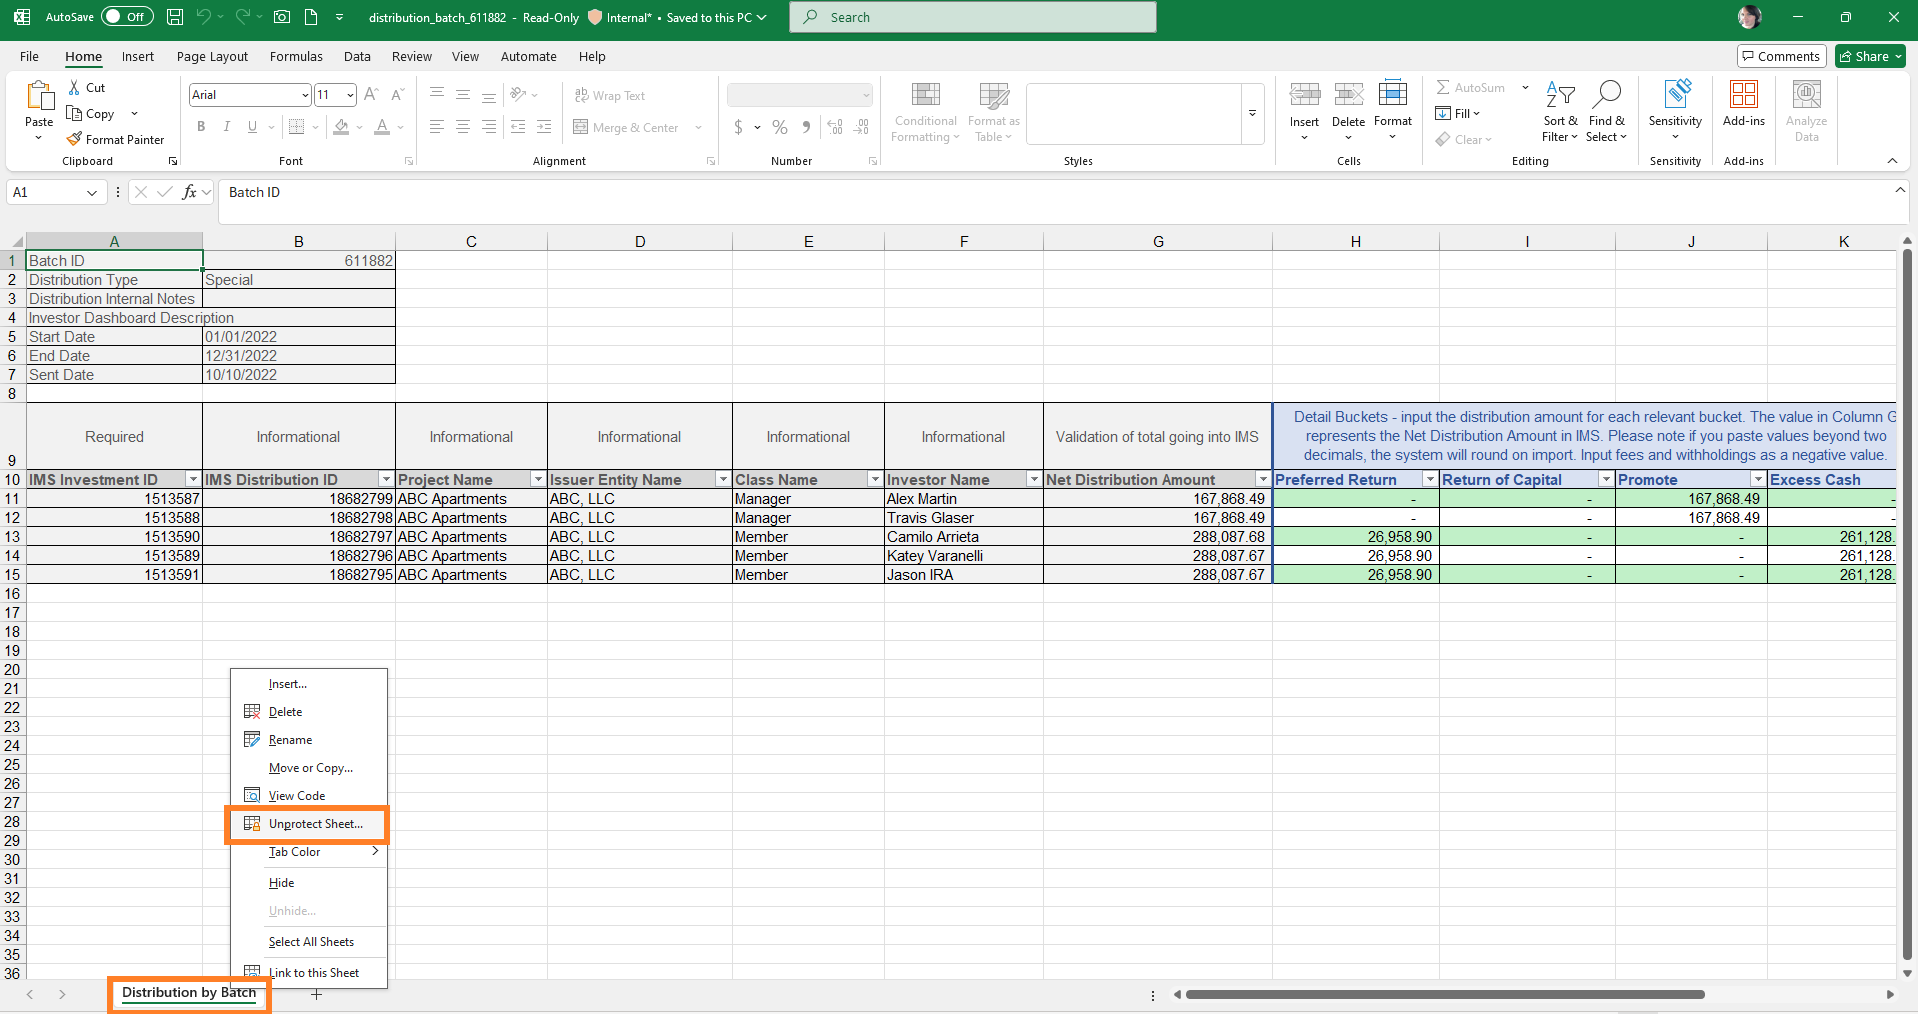Click the Format cells icon

1393,94
